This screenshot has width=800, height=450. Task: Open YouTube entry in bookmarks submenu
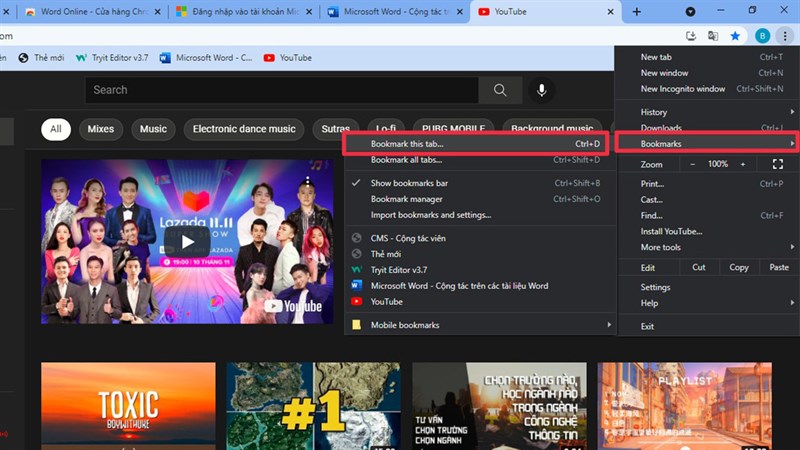tap(480, 302)
